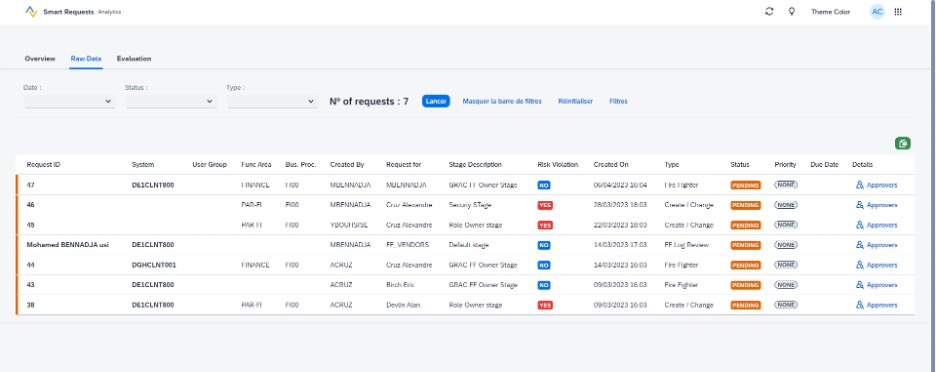Screen dimensions: 936x372
Task: Click the Stage Description column header
Action: coord(475,165)
